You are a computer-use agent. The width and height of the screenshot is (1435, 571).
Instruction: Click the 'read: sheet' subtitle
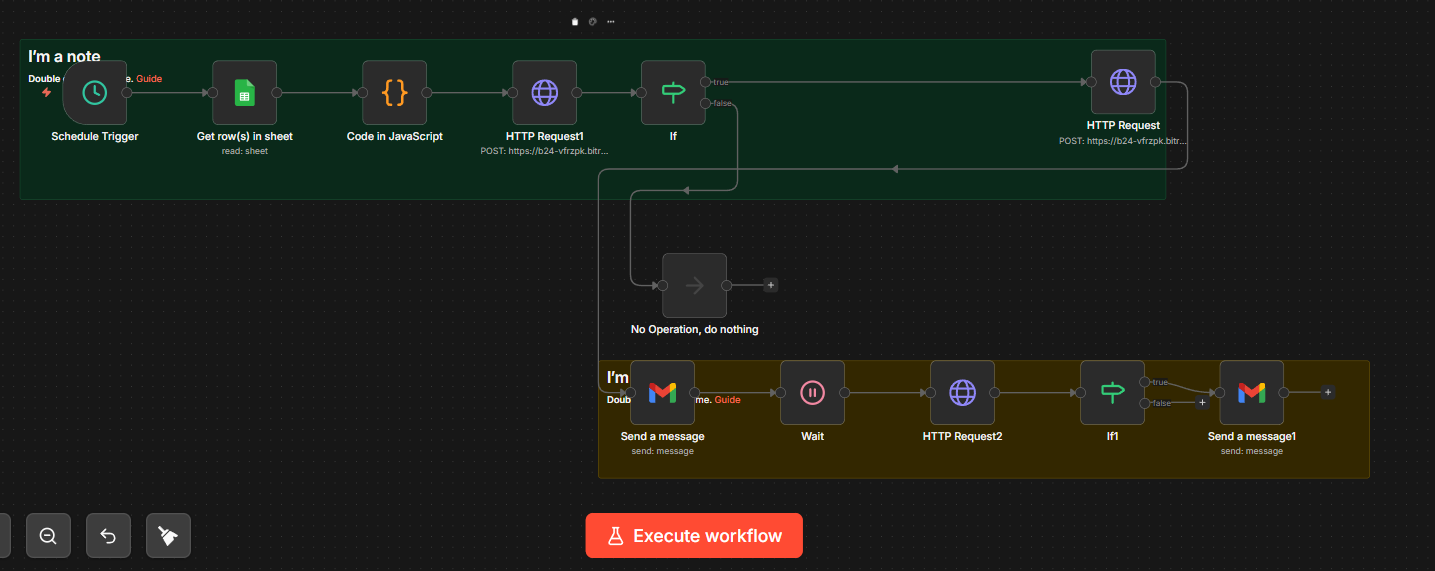pyautogui.click(x=245, y=151)
